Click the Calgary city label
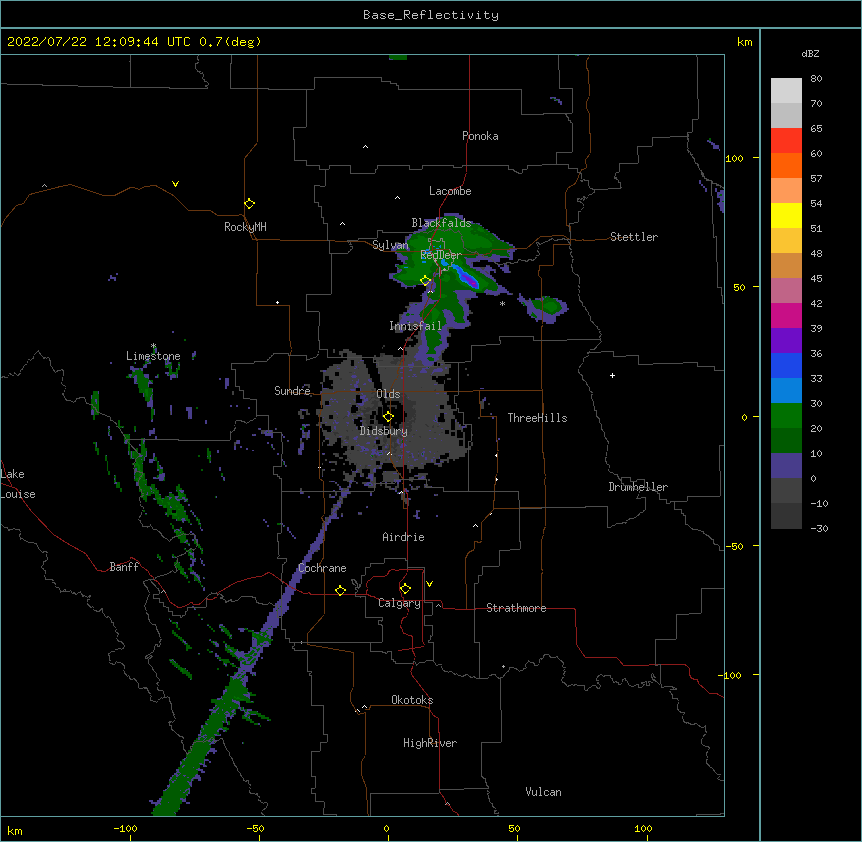 coord(399,603)
